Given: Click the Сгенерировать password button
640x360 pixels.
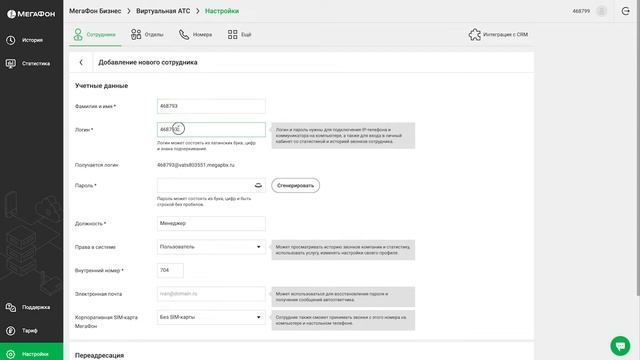Looking at the screenshot, I should coord(296,185).
